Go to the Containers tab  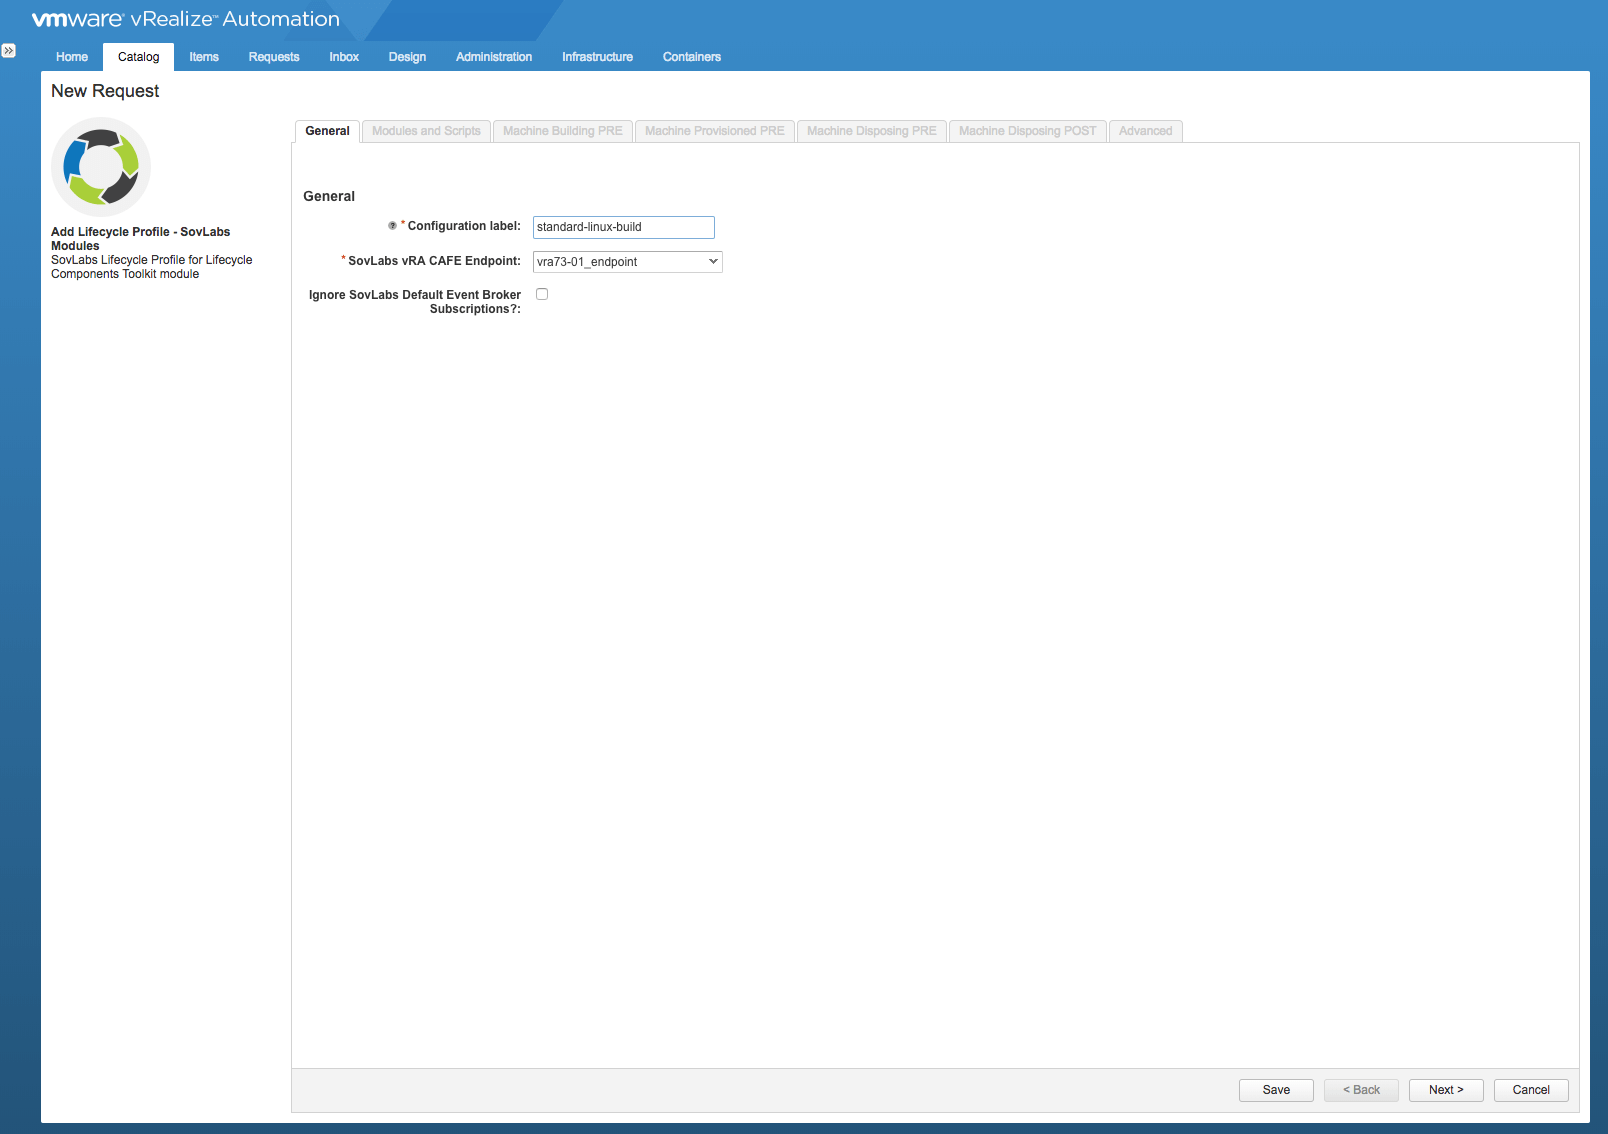coord(691,57)
